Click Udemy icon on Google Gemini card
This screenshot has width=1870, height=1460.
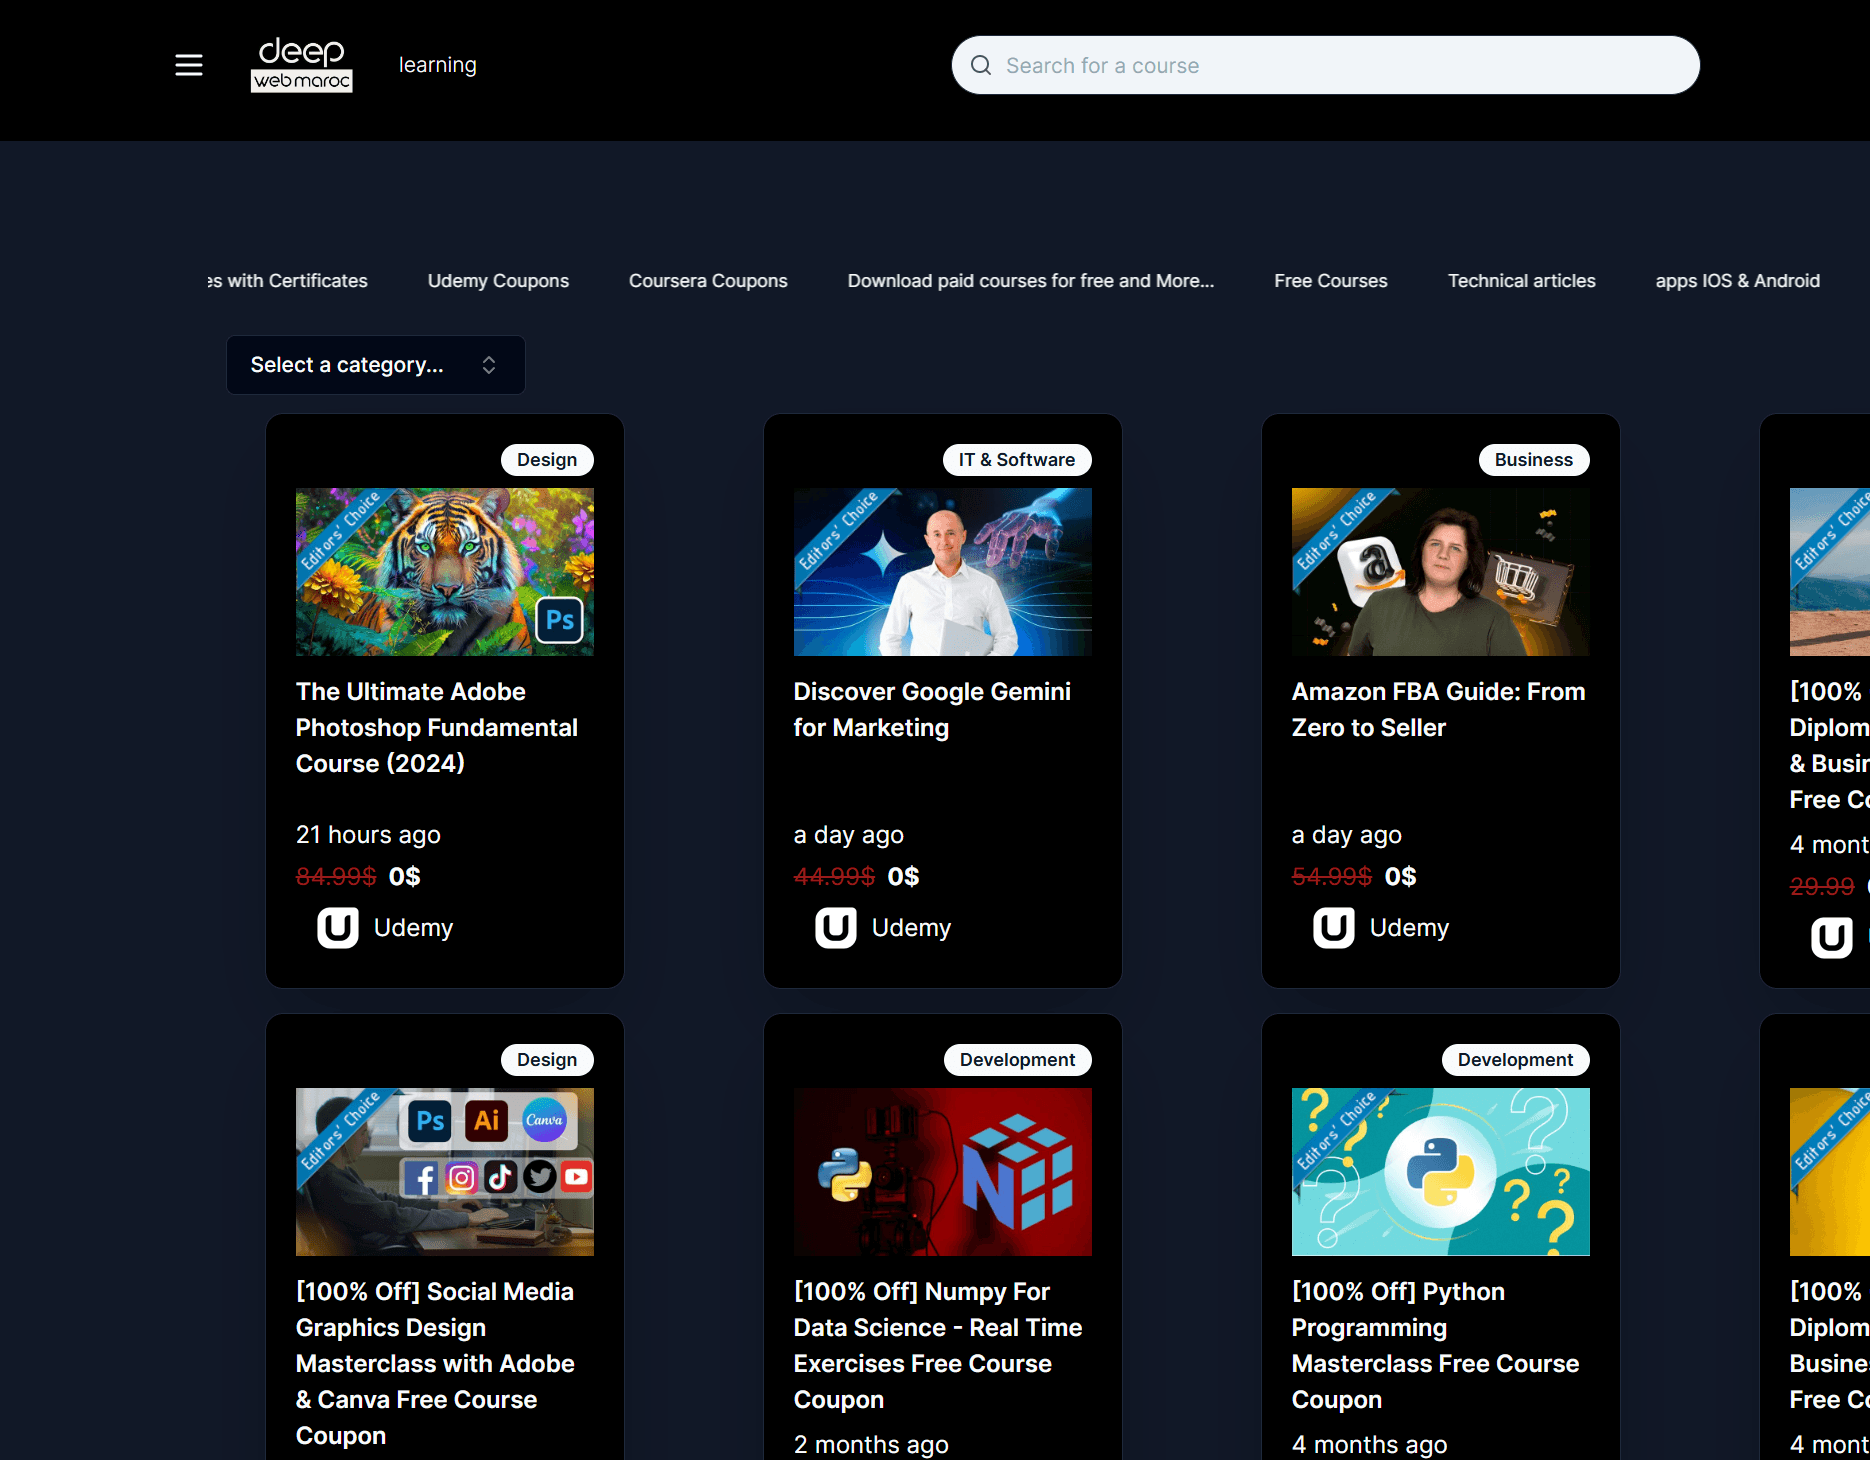coord(836,928)
